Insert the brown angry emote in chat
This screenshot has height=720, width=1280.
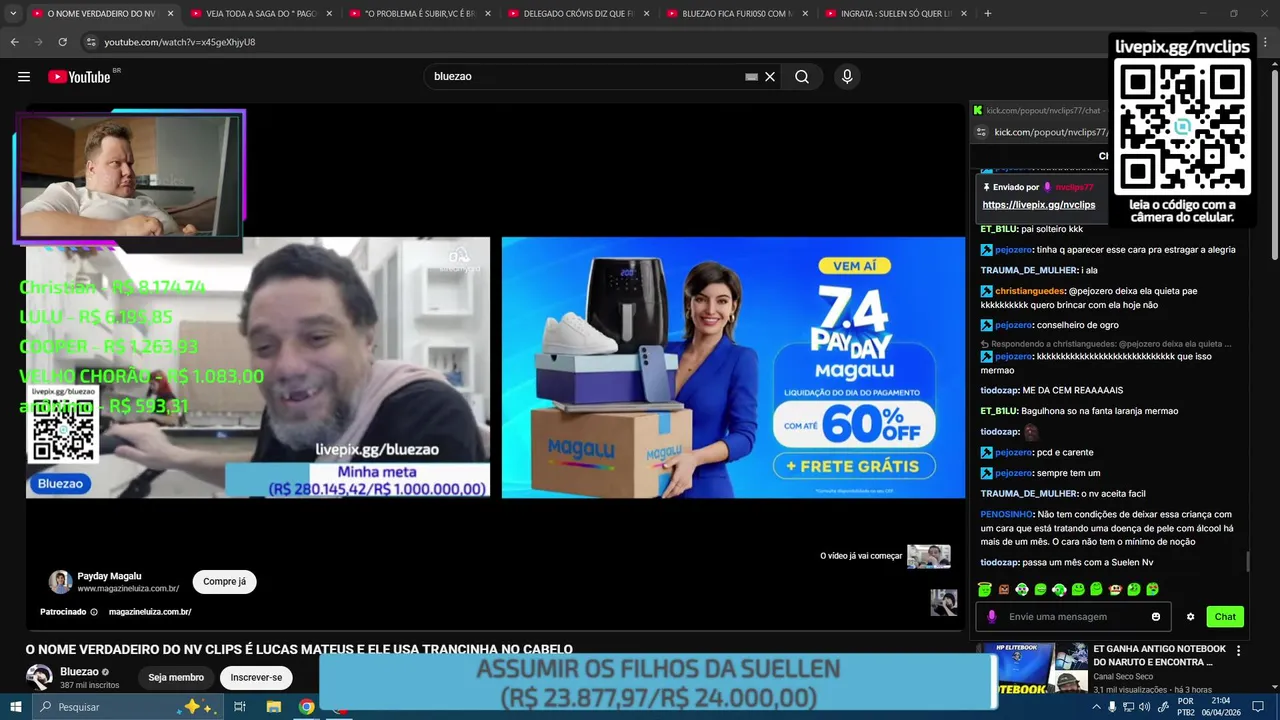(x=1003, y=590)
